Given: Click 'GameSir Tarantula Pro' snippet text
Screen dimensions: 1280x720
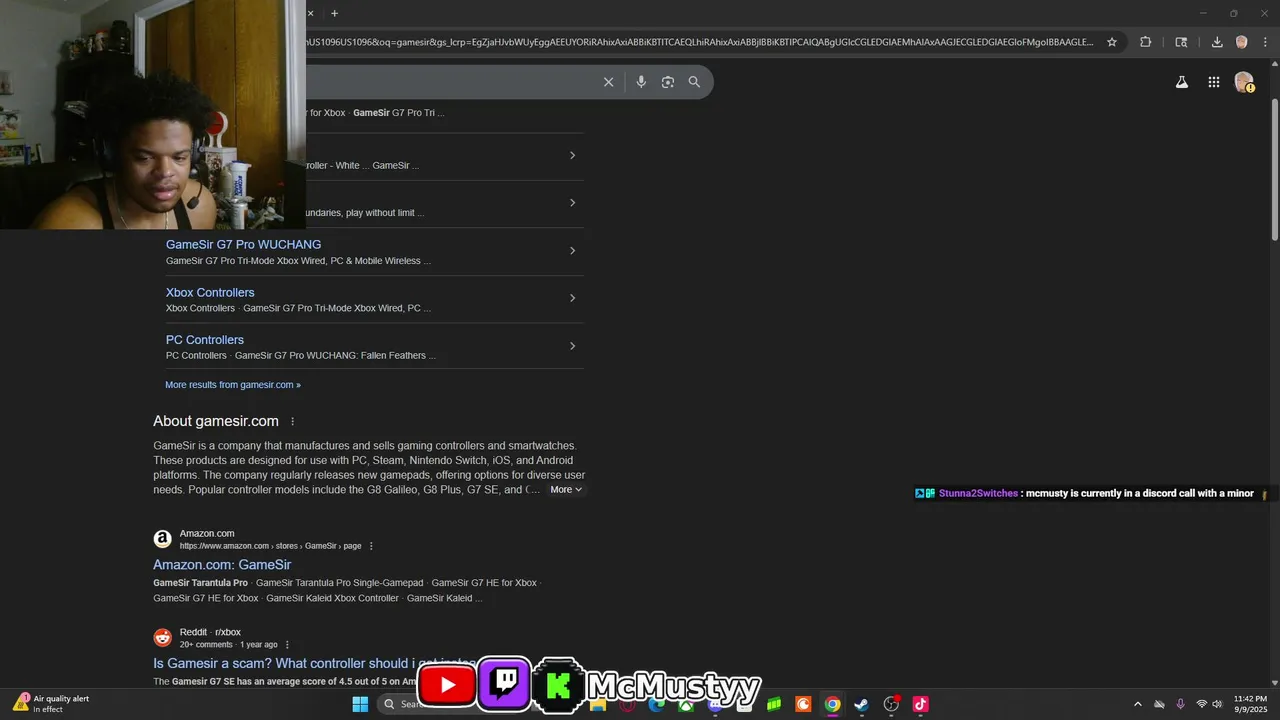Looking at the screenshot, I should [x=200, y=583].
